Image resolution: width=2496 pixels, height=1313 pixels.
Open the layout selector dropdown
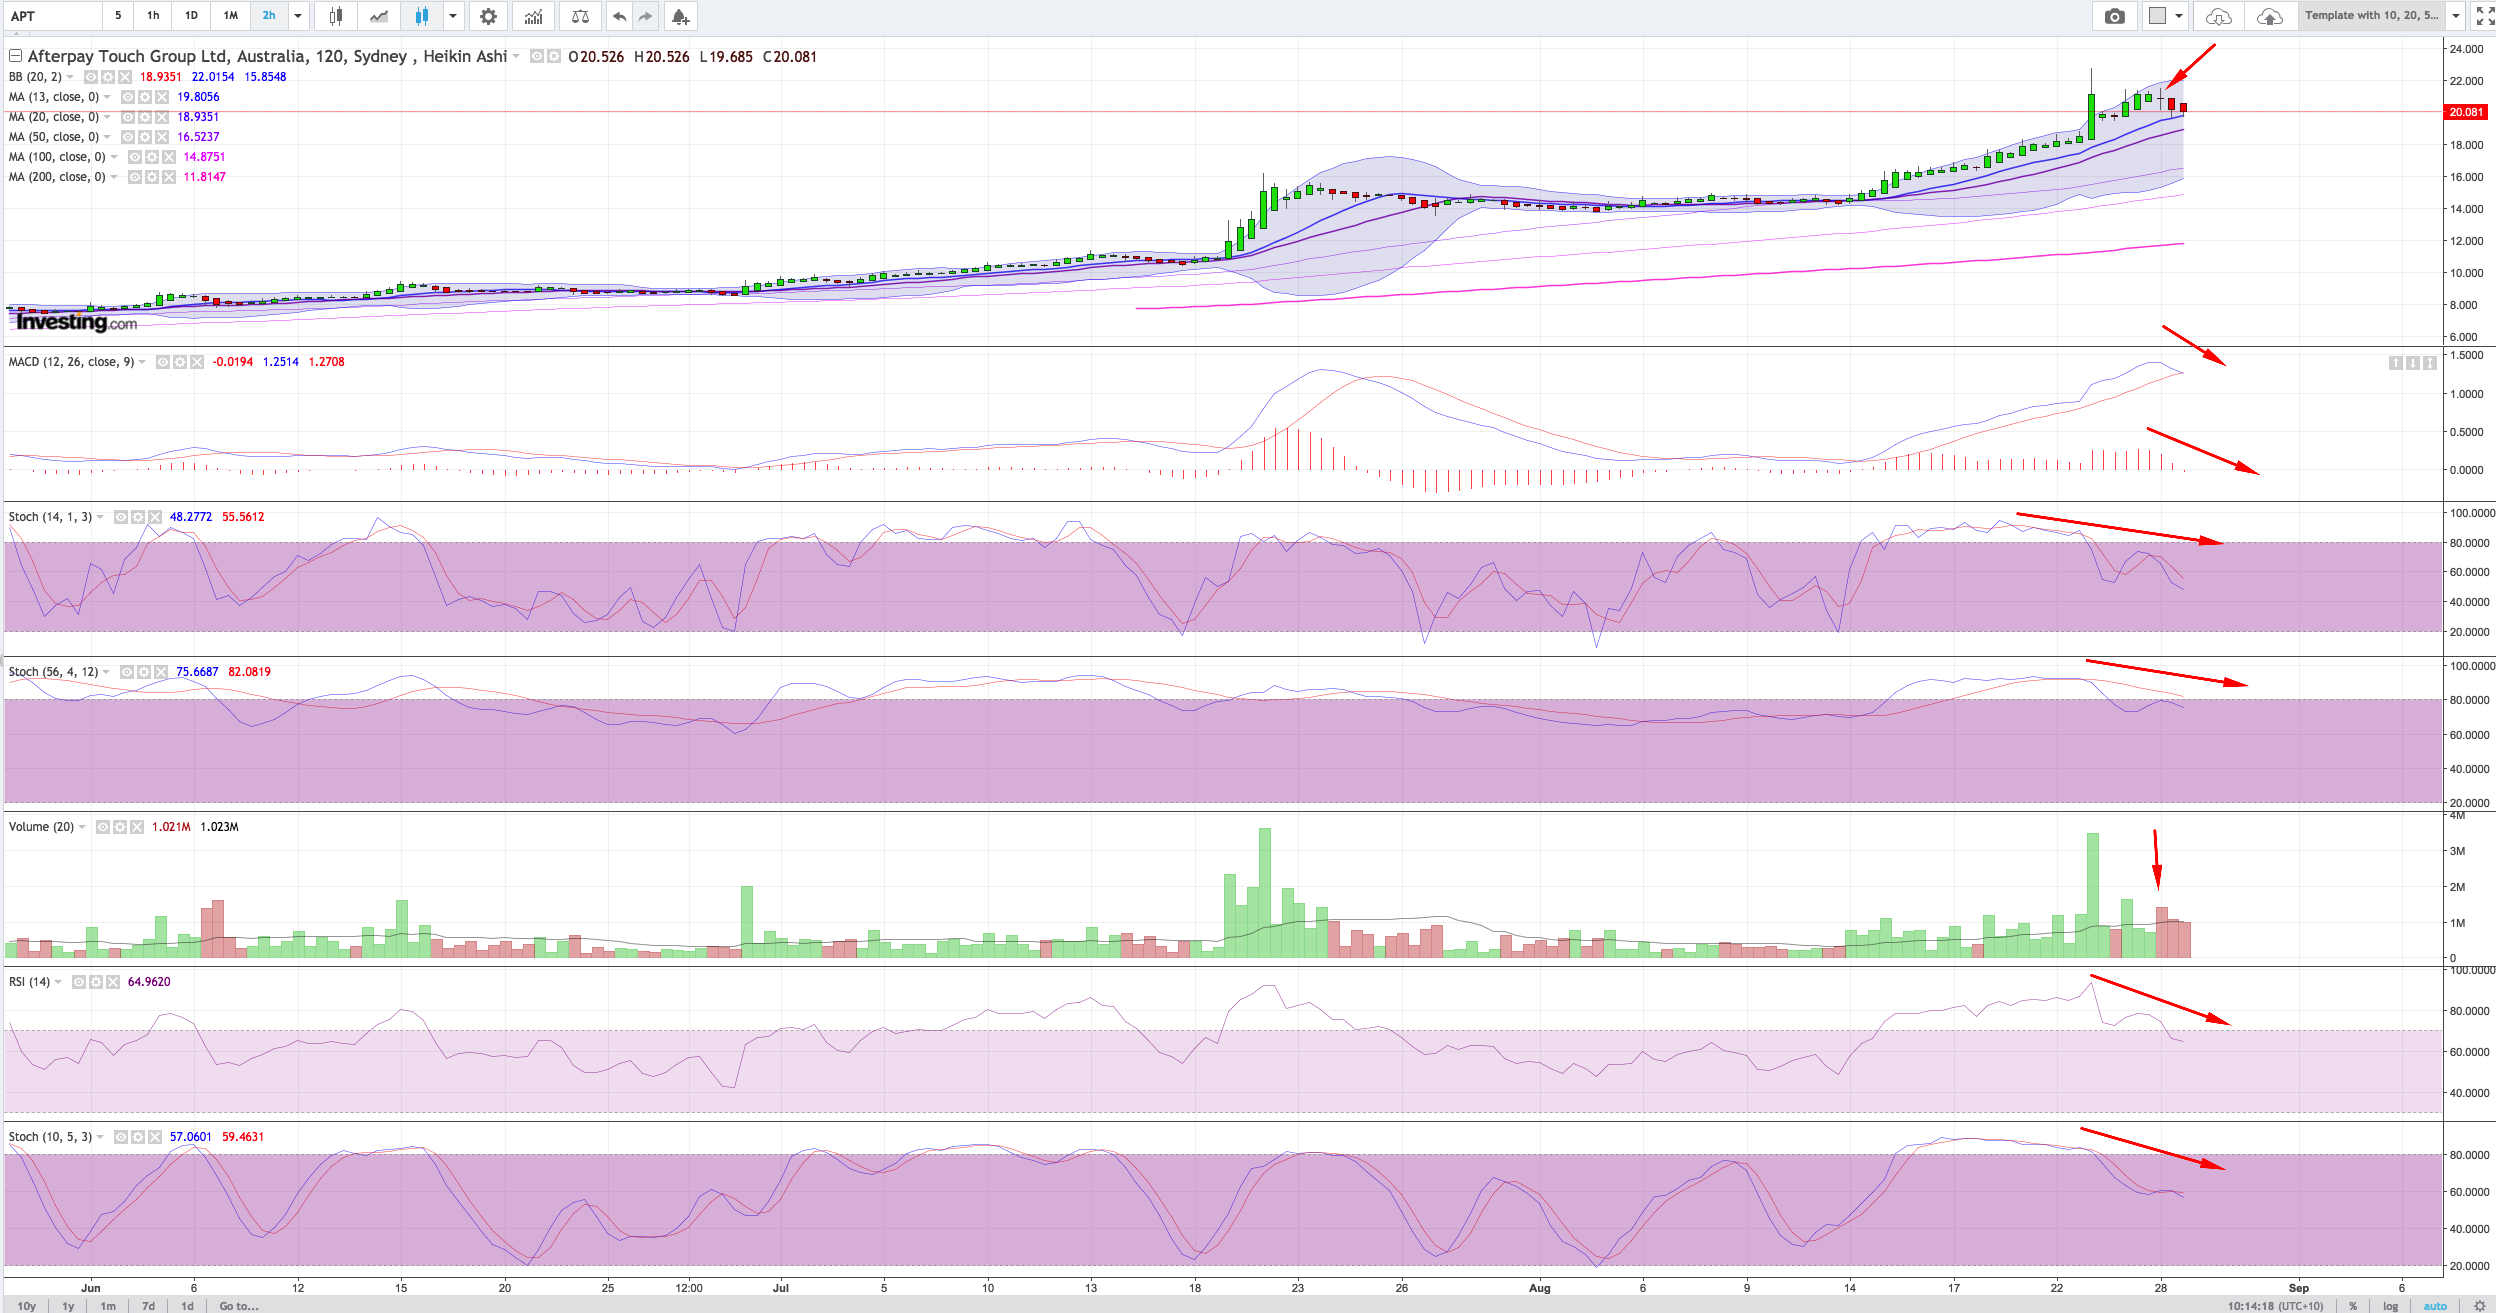pos(2167,16)
